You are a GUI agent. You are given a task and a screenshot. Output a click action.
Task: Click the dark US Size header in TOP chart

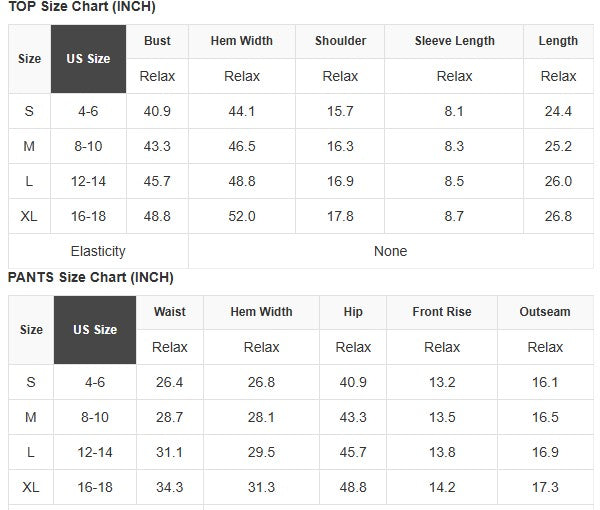pyautogui.click(x=88, y=59)
